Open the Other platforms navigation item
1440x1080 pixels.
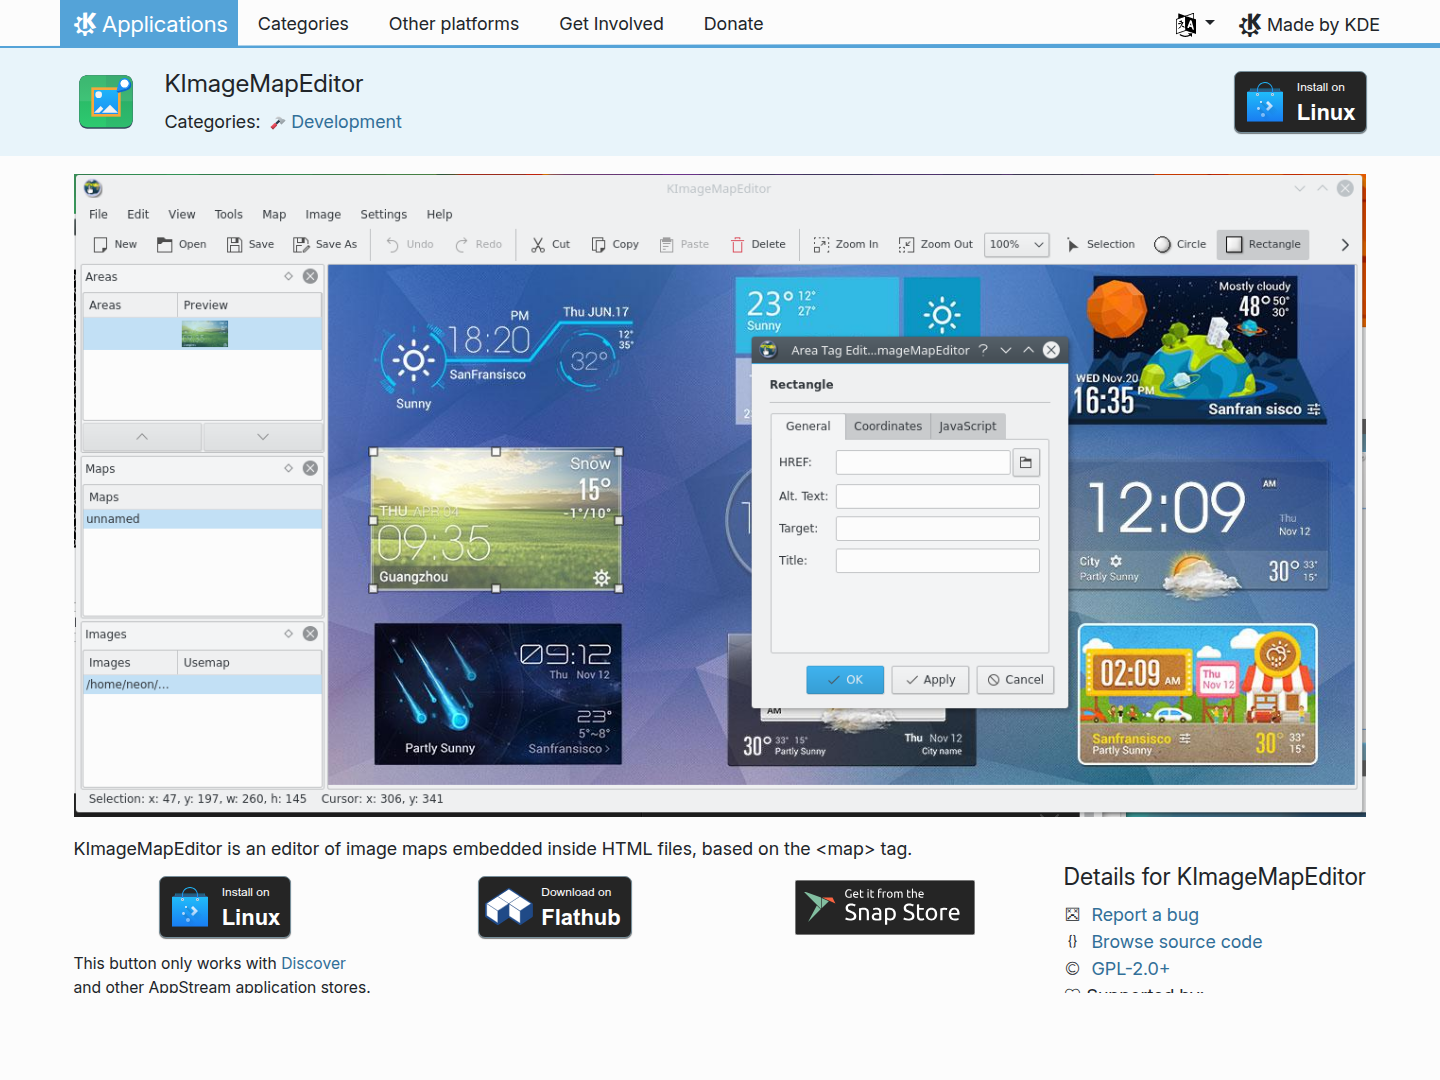coord(454,24)
